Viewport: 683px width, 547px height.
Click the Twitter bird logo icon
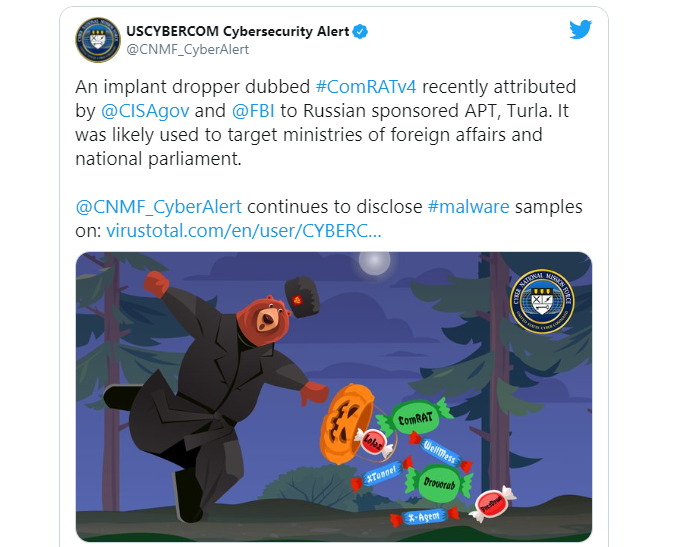point(580,30)
